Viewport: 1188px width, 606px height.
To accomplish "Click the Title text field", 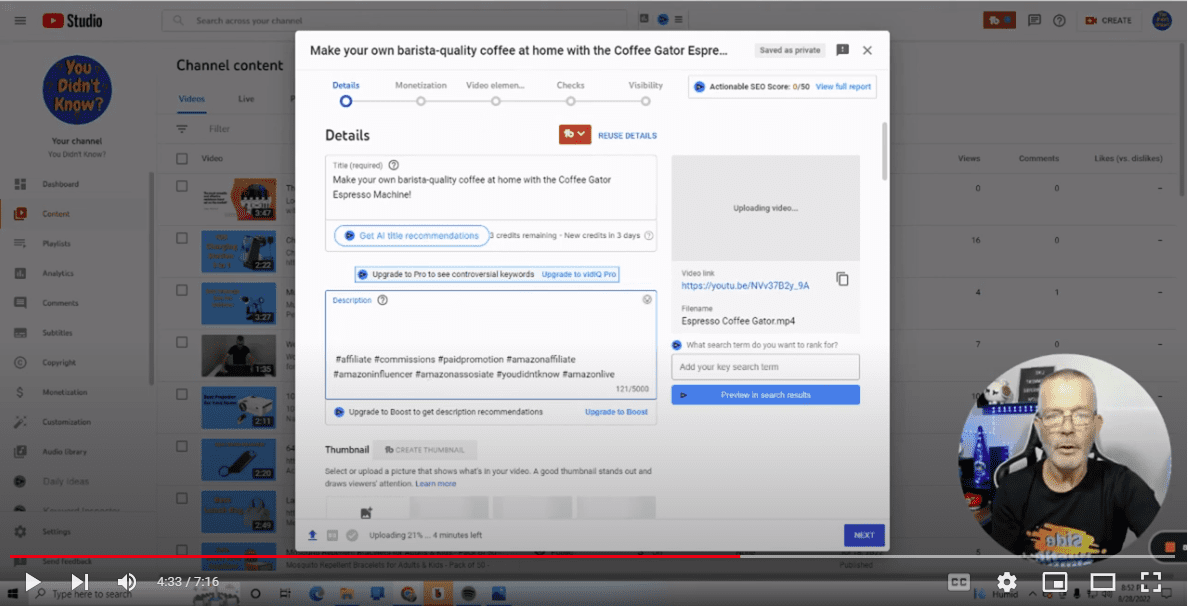I will click(491, 188).
